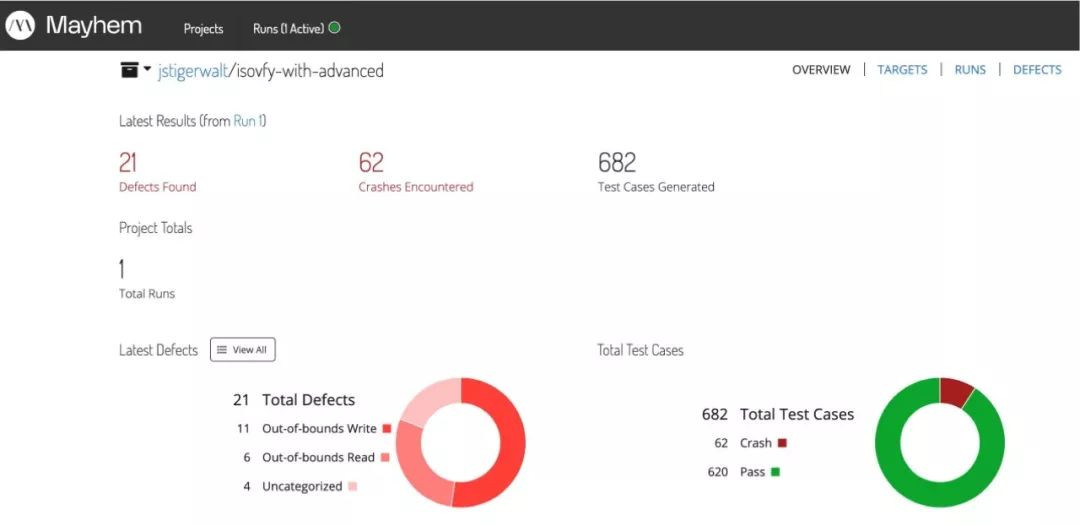This screenshot has width=1080, height=526.
Task: Click the green active runs indicator
Action: coord(334,28)
